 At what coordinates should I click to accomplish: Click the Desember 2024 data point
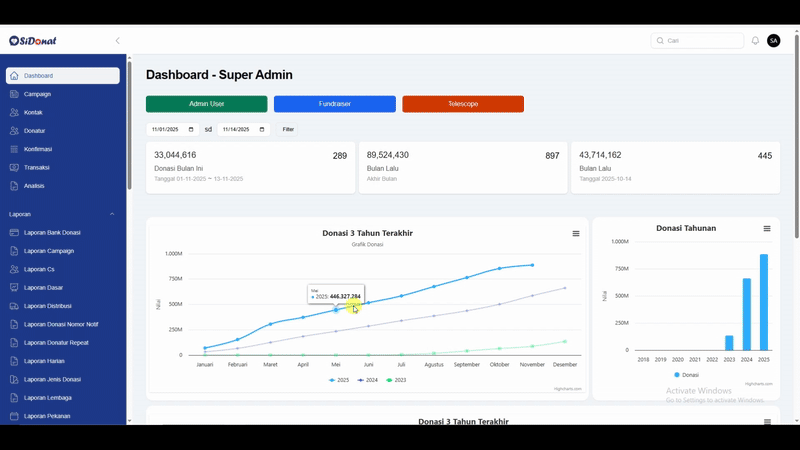click(565, 288)
